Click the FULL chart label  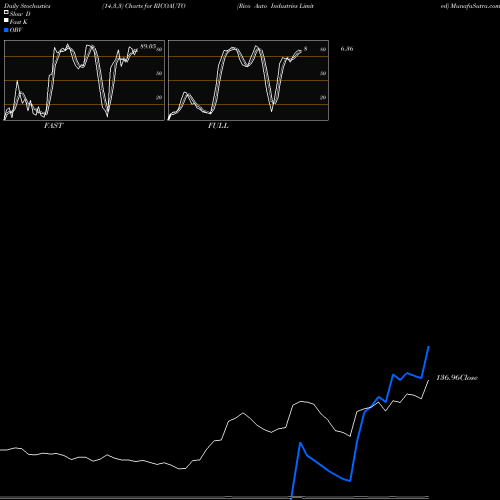(x=218, y=126)
